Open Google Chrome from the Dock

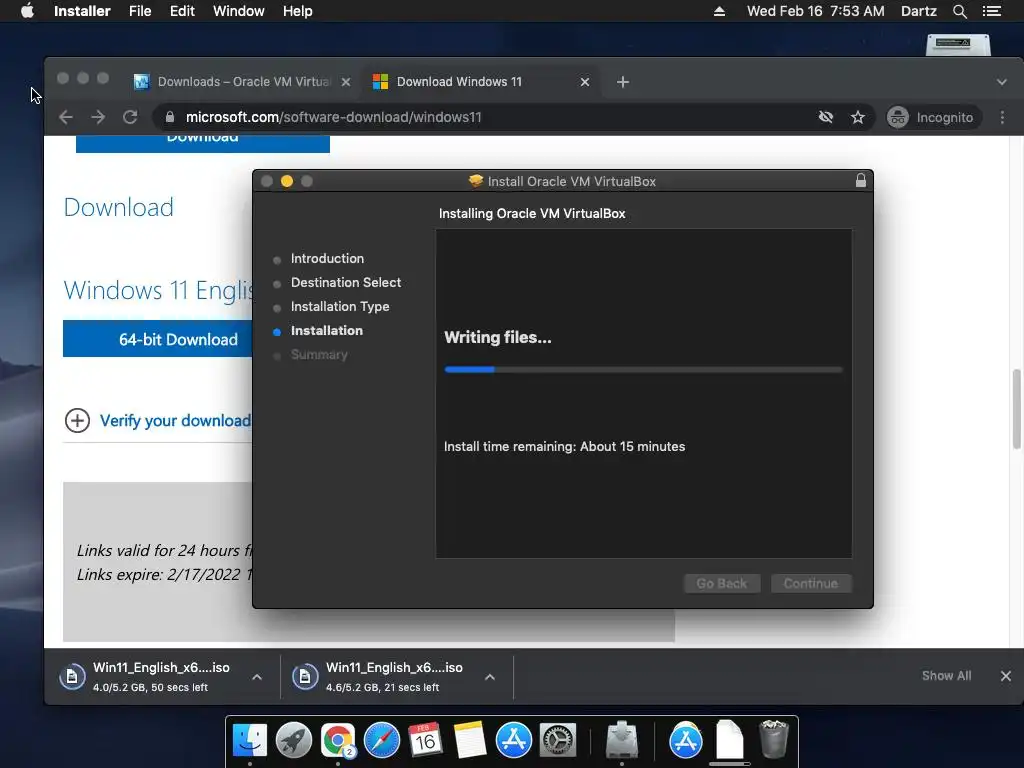coord(338,740)
